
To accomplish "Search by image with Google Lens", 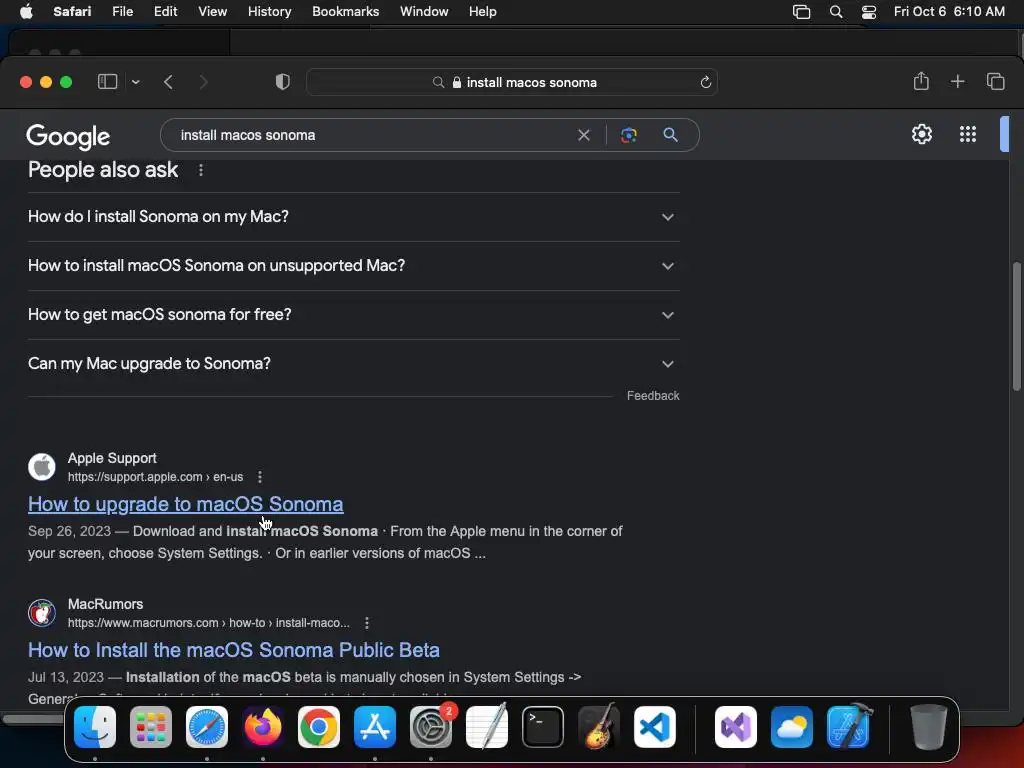I will click(628, 135).
